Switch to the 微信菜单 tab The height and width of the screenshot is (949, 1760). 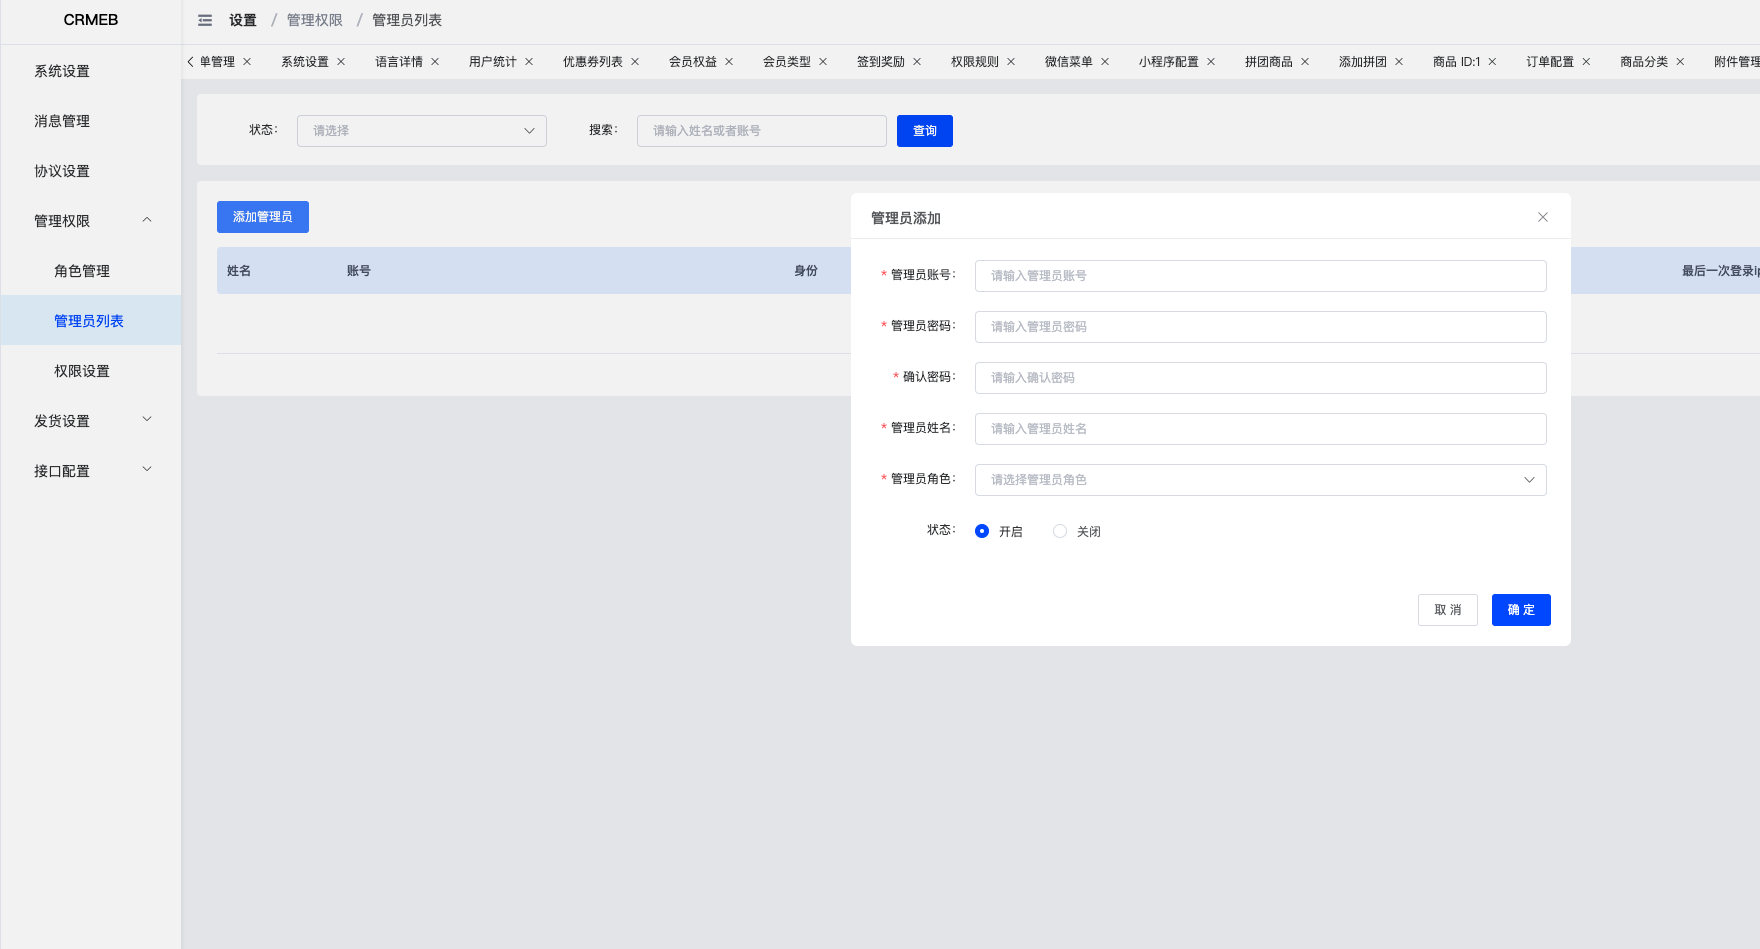point(1069,62)
